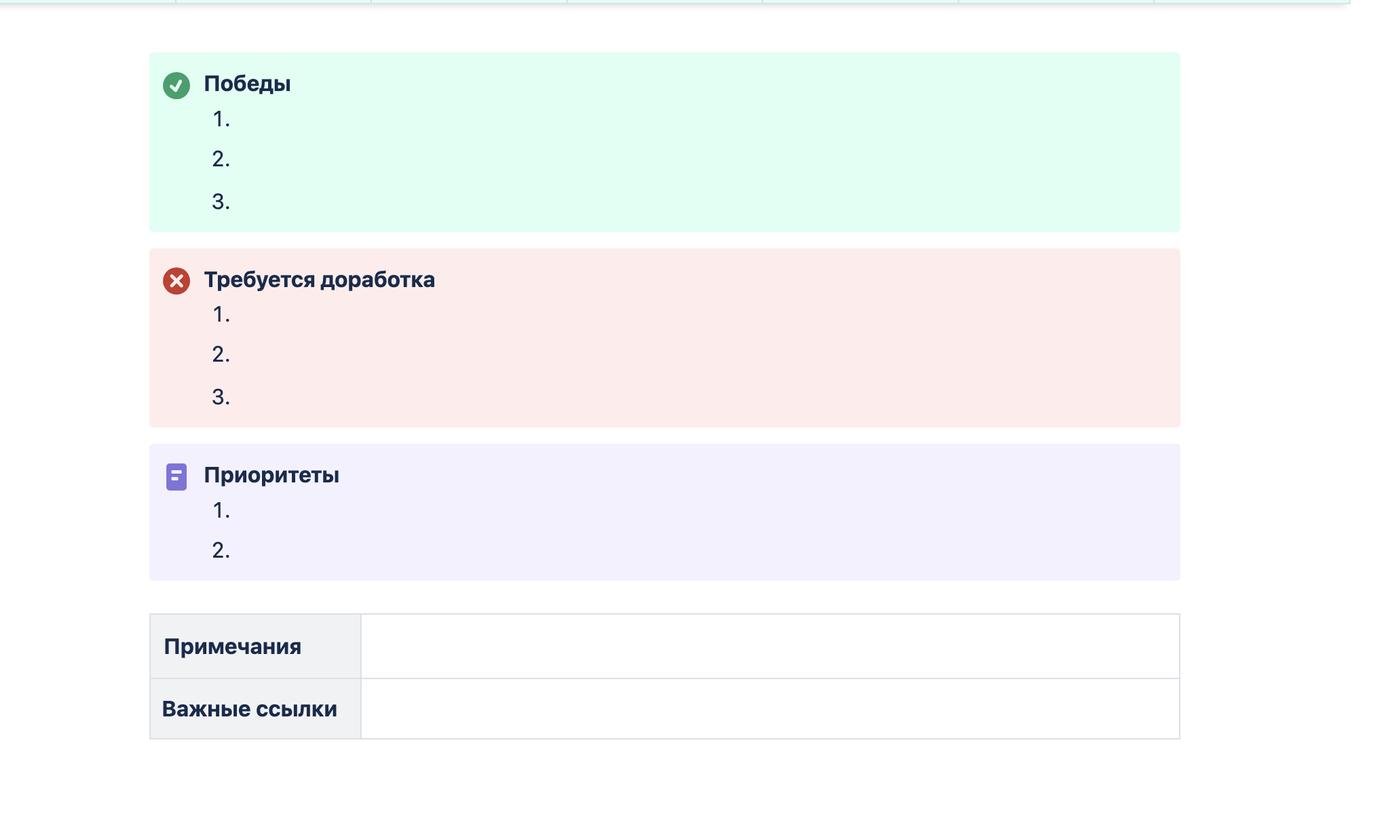
Task: Place cursor in the Требуется доработка heading
Action: tap(319, 280)
